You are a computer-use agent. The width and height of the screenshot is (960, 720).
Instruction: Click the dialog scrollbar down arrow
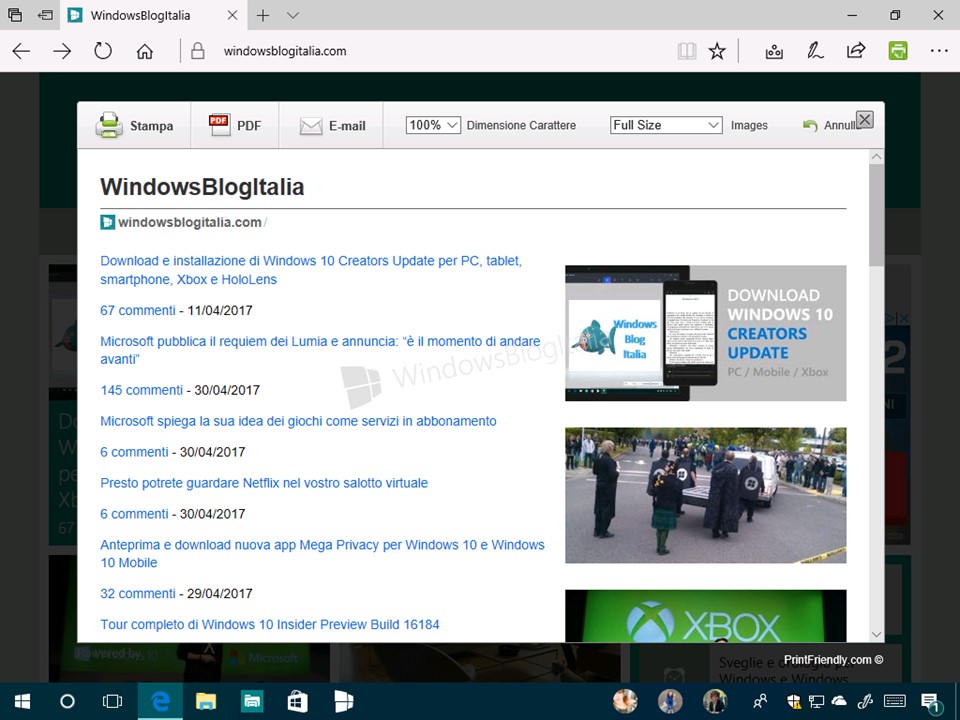(876, 634)
